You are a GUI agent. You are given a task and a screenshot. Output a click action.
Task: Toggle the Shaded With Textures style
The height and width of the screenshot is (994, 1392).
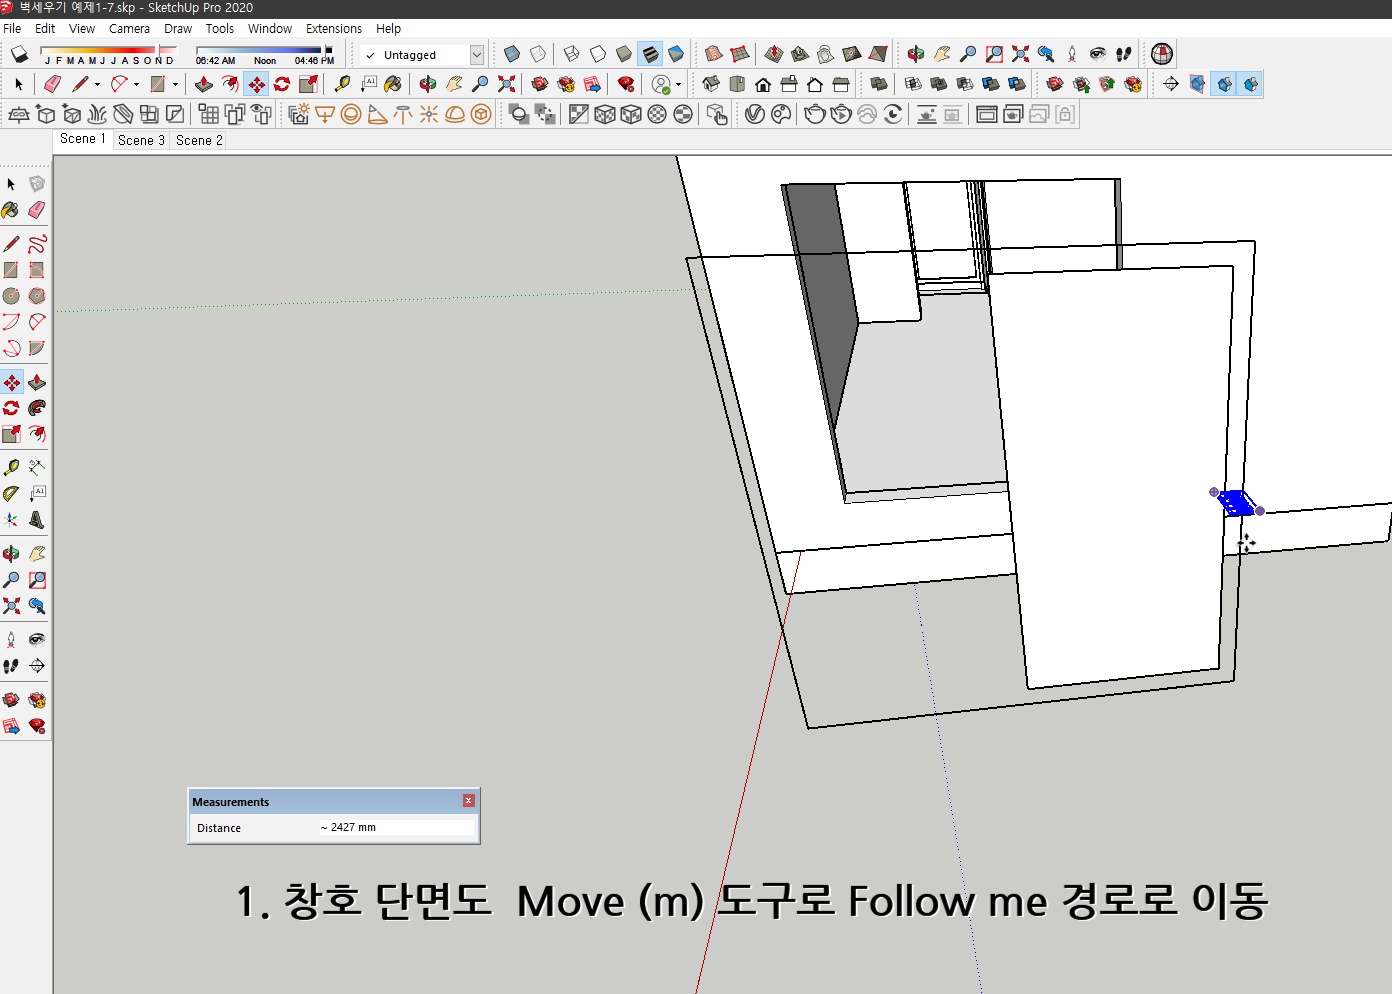650,54
